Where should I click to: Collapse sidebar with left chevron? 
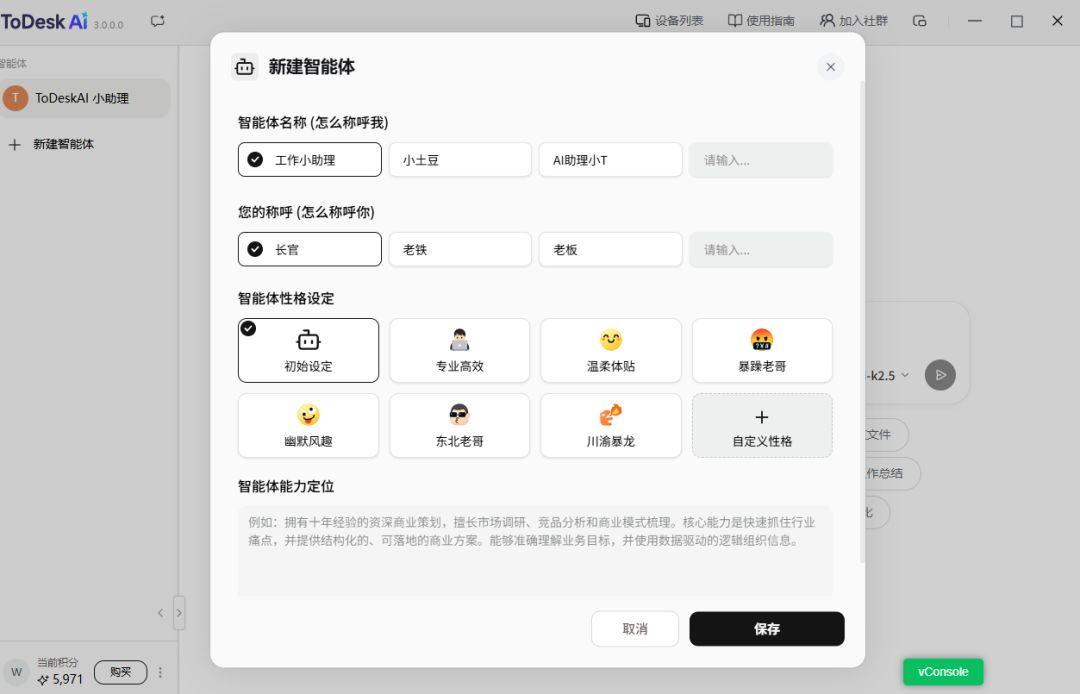(x=160, y=613)
